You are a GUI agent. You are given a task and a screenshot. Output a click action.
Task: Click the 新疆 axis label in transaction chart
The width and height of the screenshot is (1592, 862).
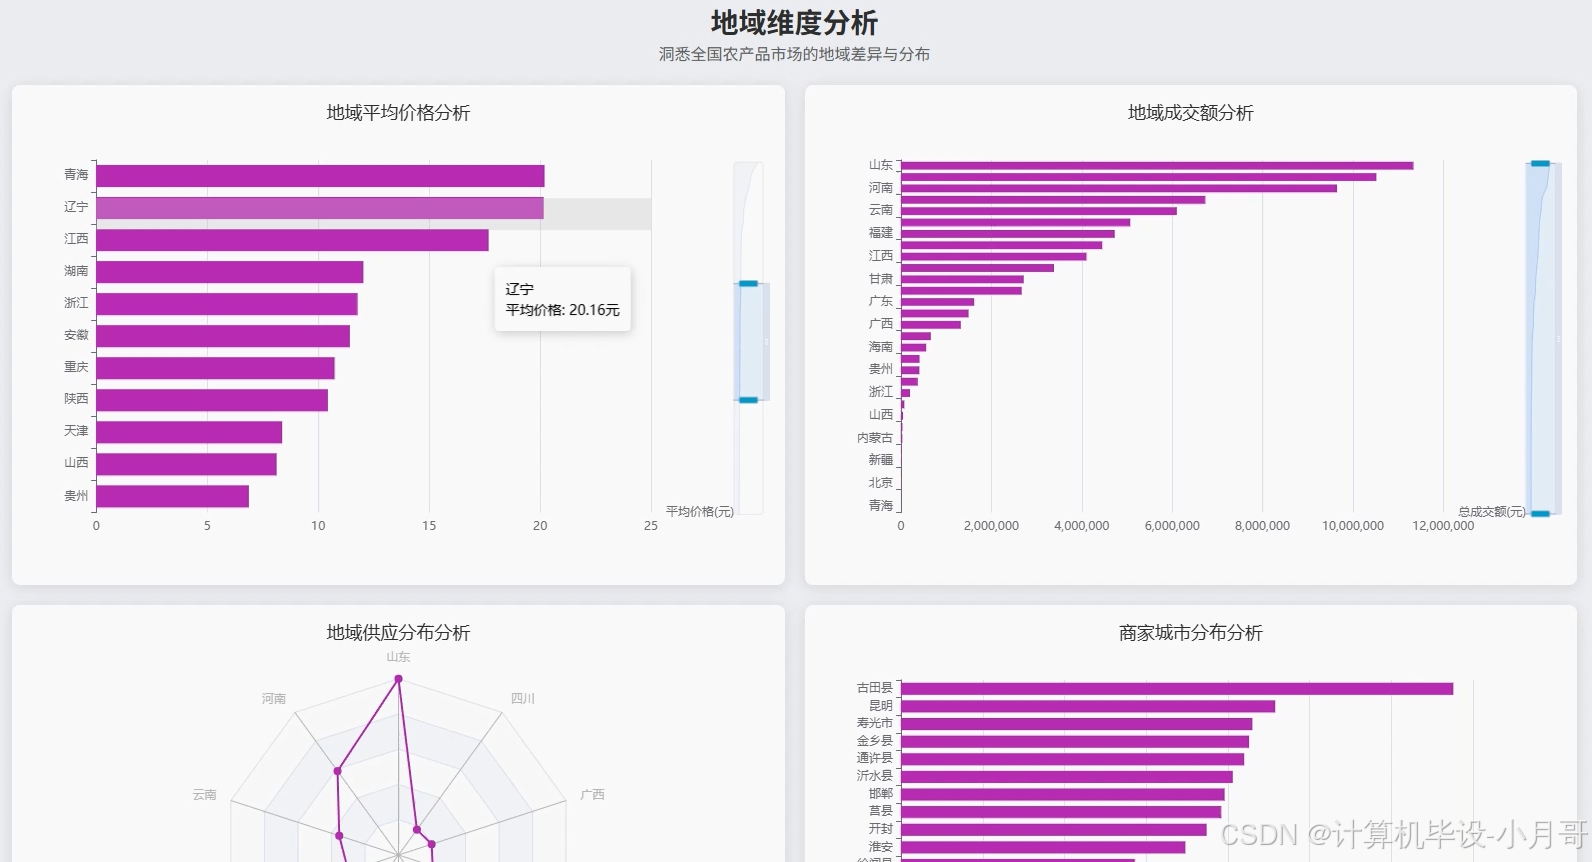tap(880, 460)
